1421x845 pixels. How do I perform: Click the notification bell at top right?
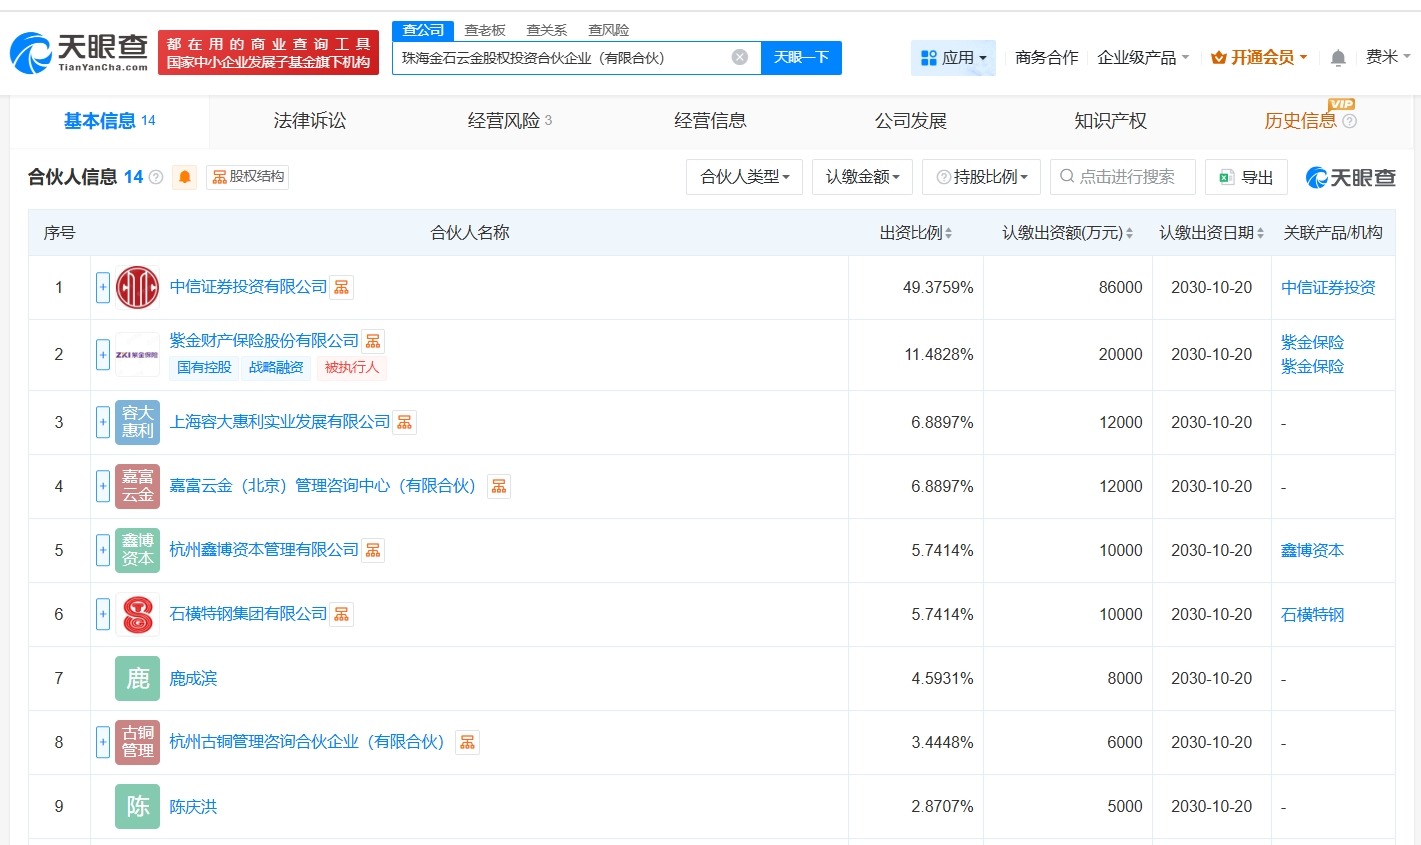click(x=1337, y=57)
